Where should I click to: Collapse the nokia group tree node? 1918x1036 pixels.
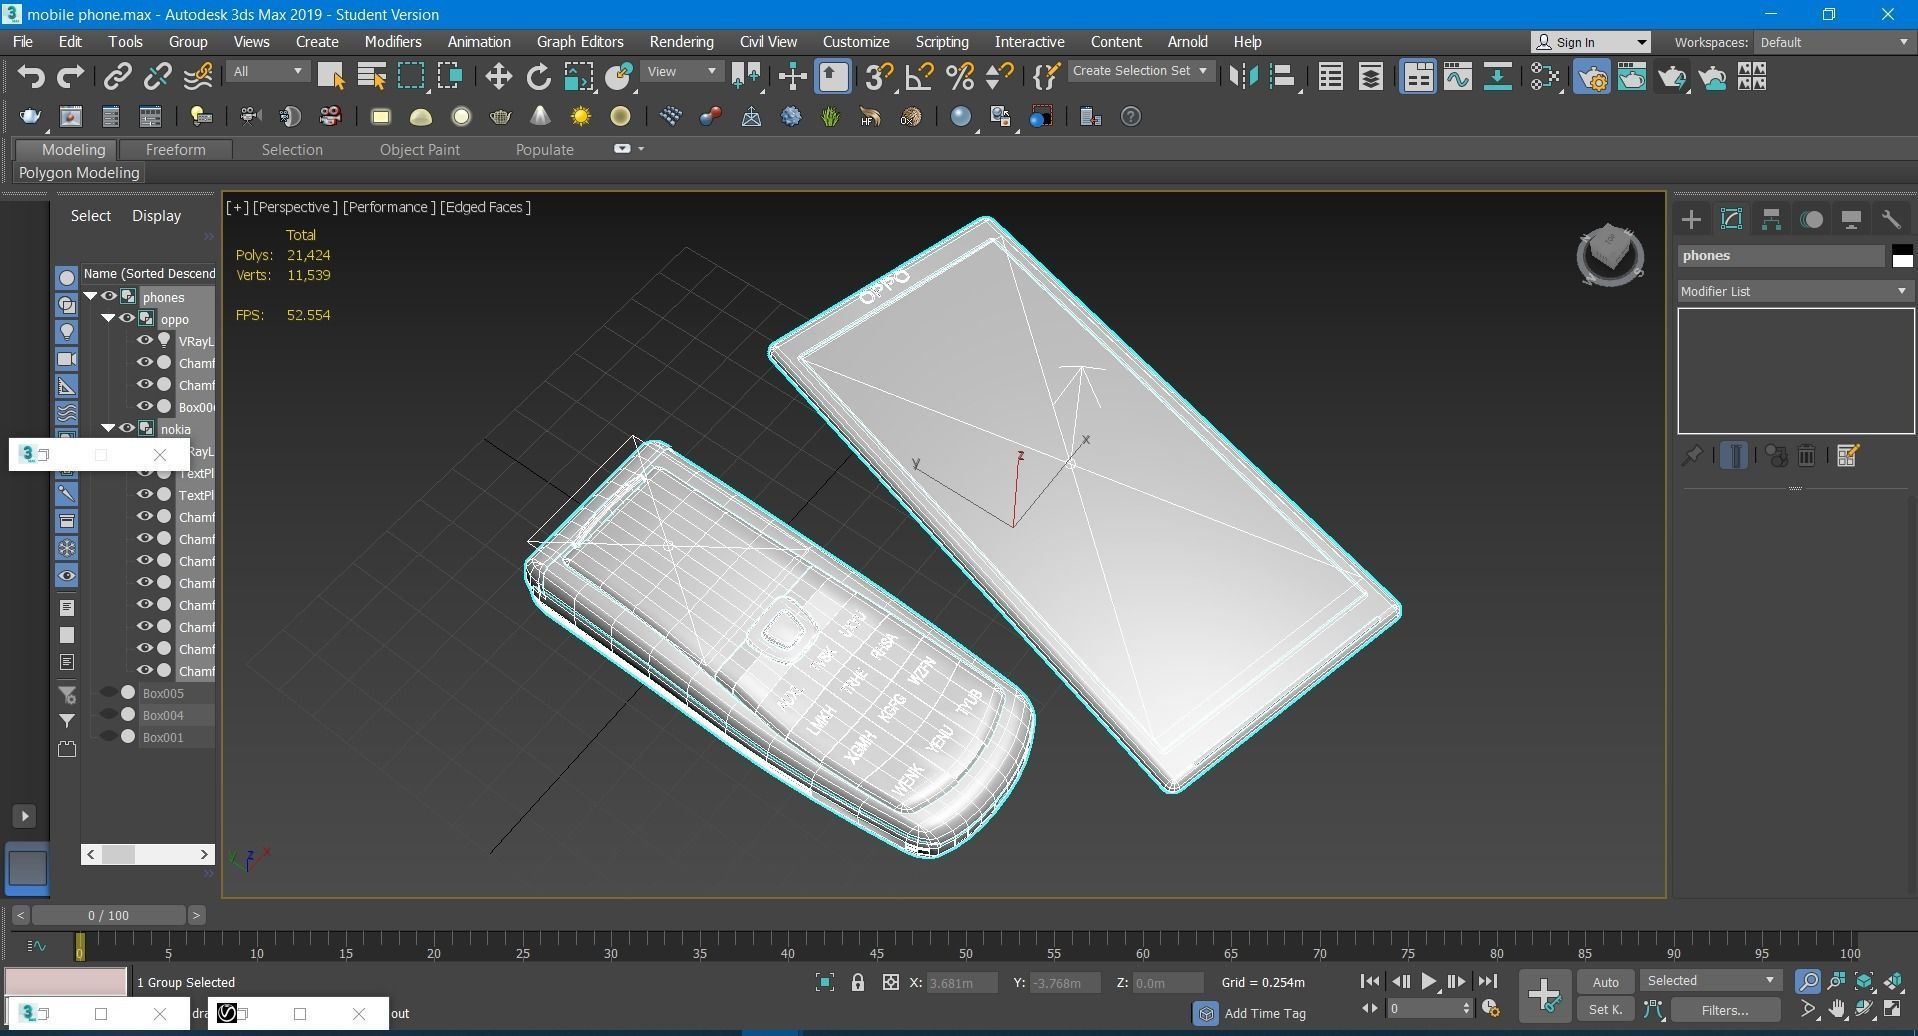click(x=108, y=428)
